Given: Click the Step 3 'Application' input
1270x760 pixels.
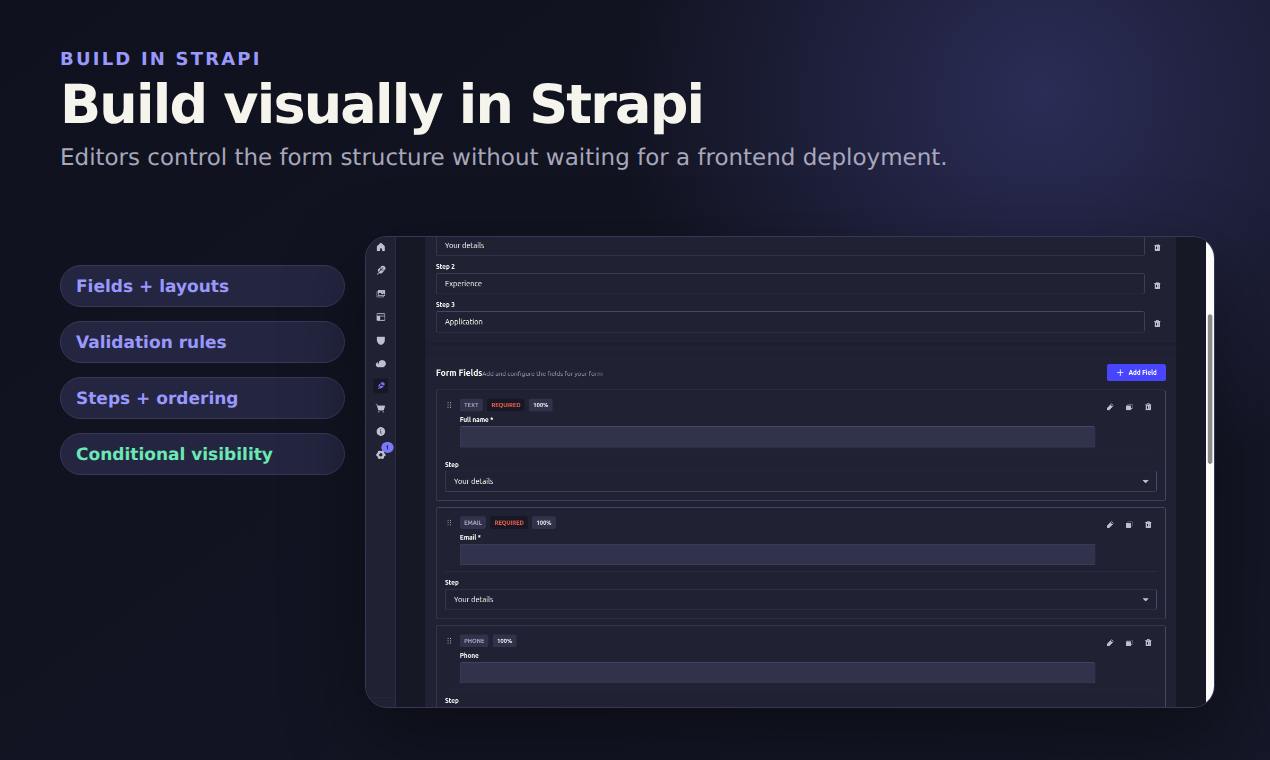Looking at the screenshot, I should pyautogui.click(x=790, y=322).
